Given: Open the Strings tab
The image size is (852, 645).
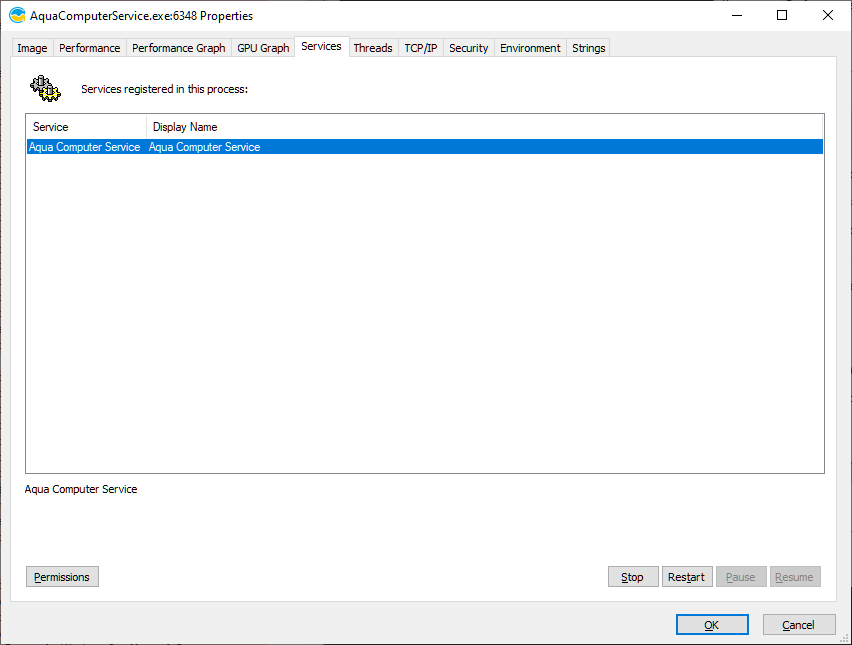Looking at the screenshot, I should tap(588, 48).
